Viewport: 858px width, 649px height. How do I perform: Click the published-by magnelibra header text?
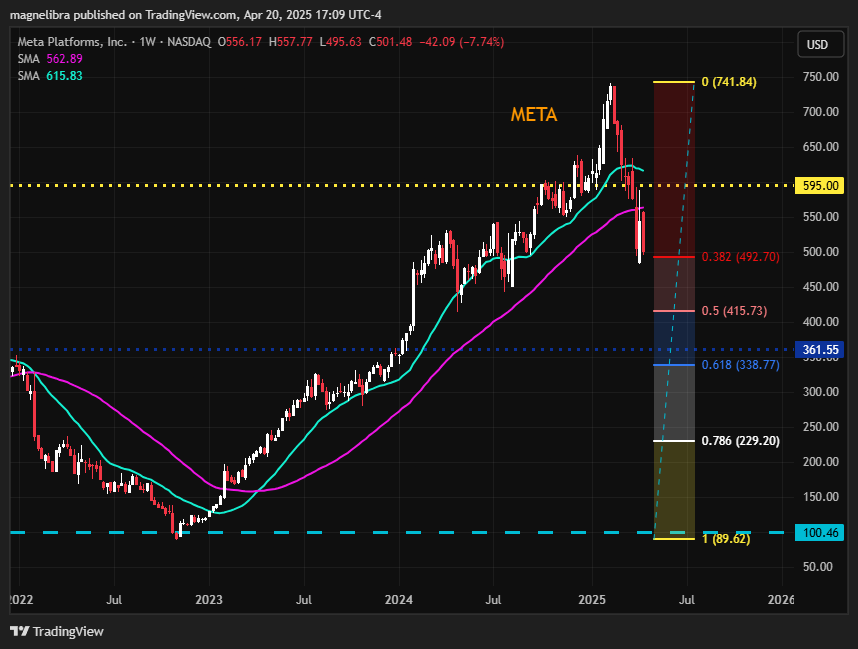(196, 15)
